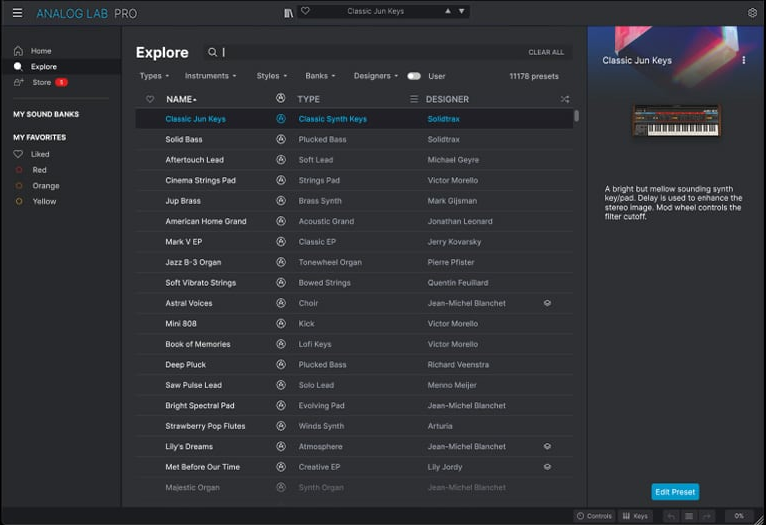Expand the Styles filter dropdown

click(272, 76)
